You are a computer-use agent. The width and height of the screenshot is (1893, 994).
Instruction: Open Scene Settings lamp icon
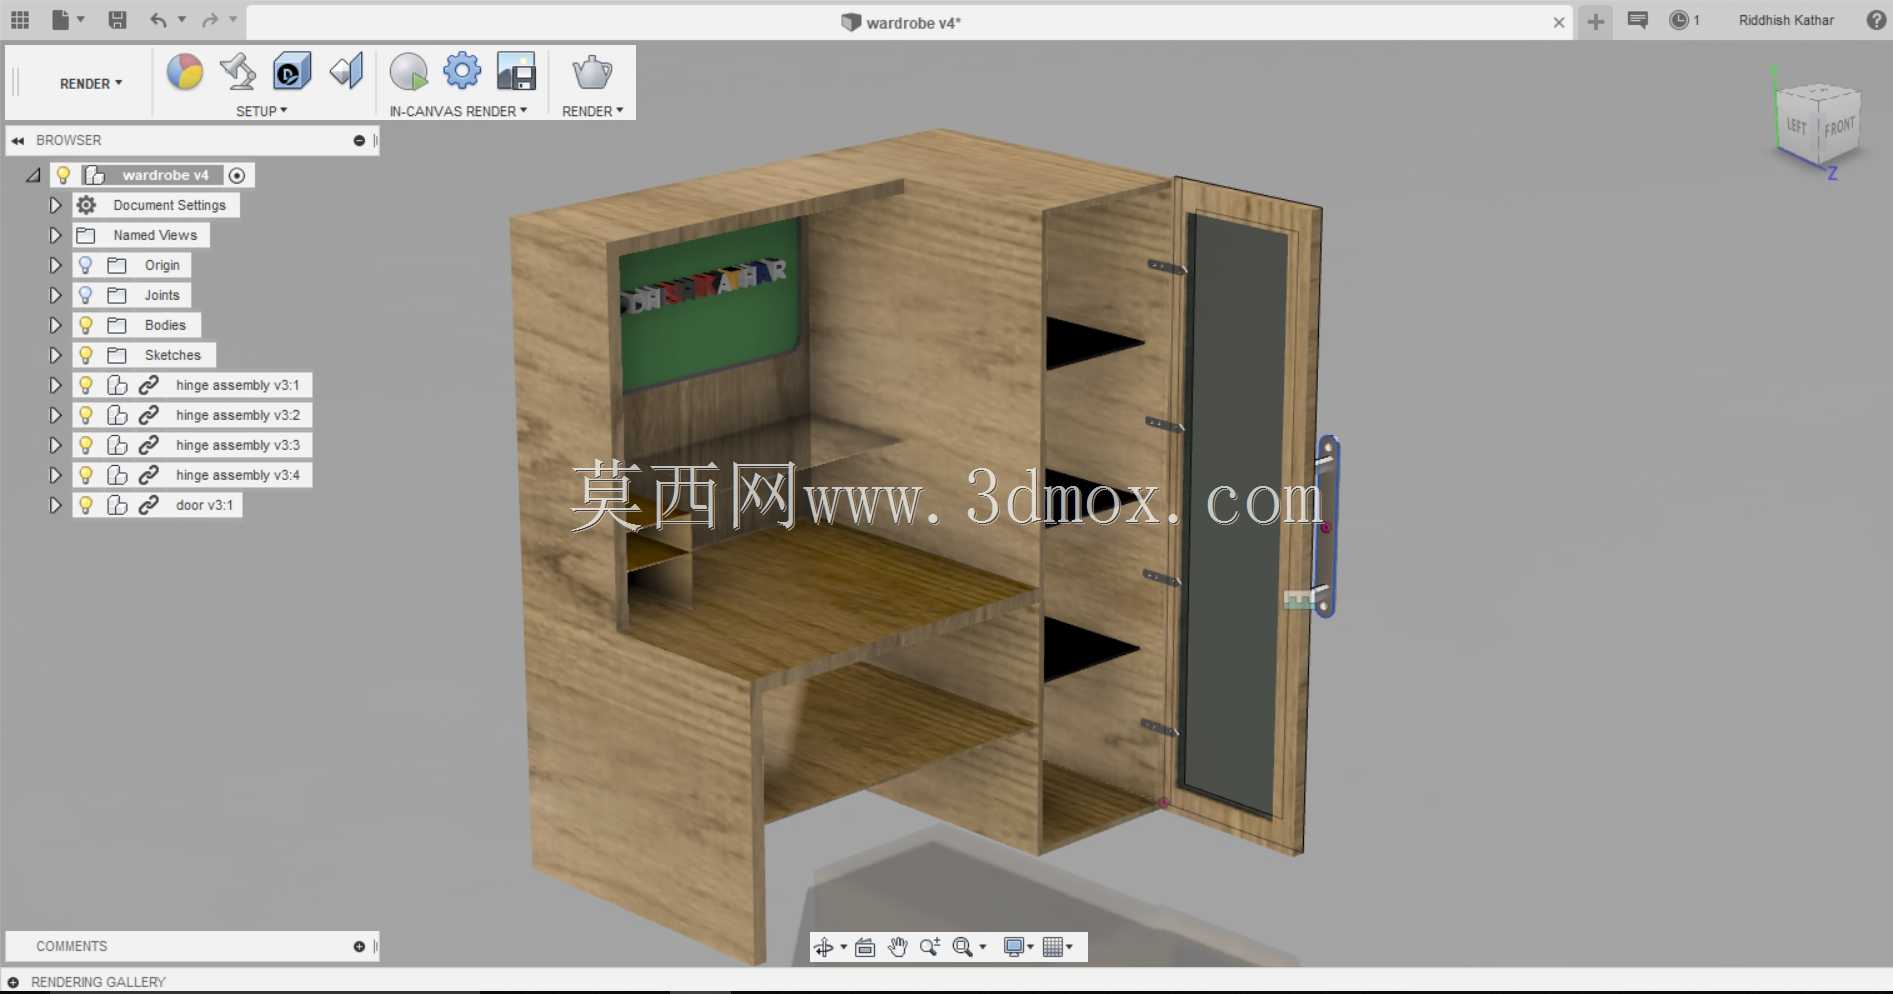point(238,72)
